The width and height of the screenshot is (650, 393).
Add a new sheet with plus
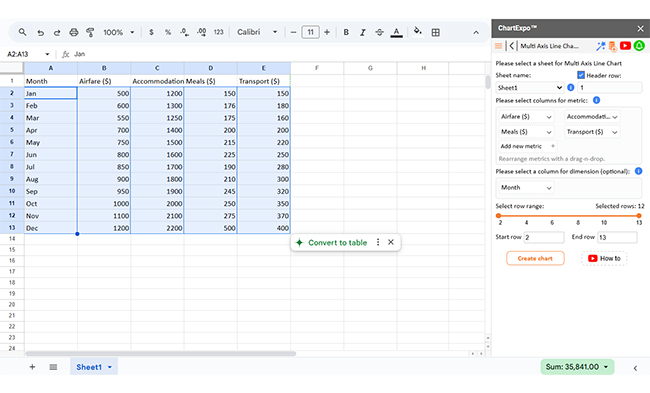pyautogui.click(x=32, y=367)
